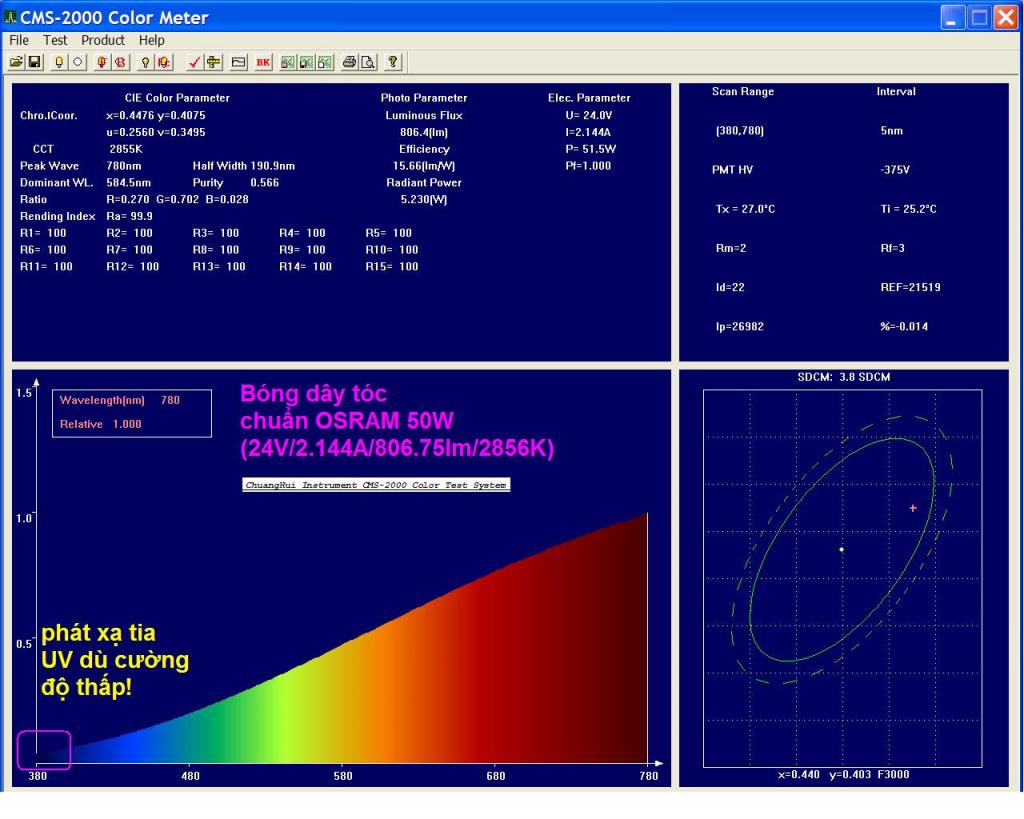Click the Help question mark icon

coord(393,62)
